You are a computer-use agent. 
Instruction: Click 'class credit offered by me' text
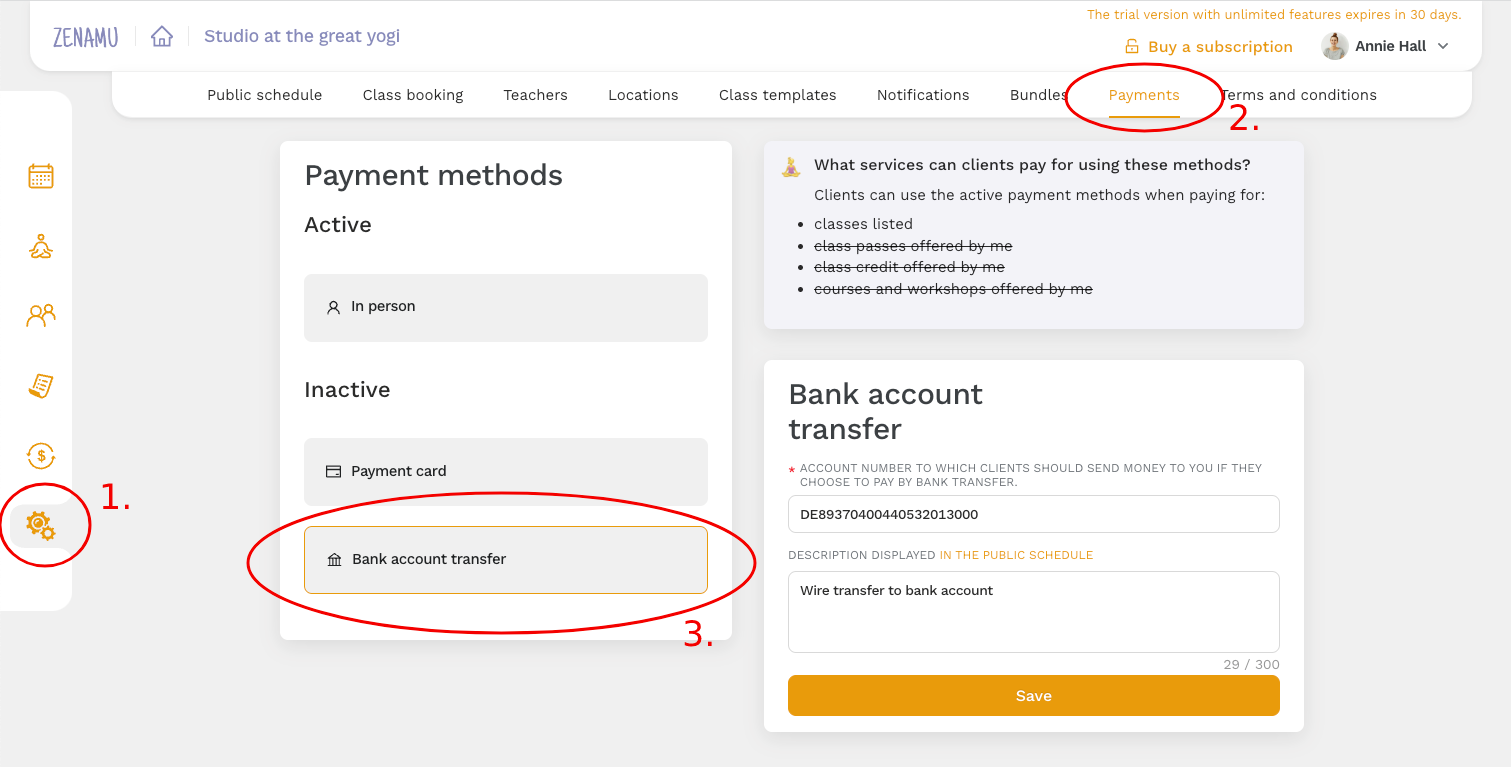pos(909,268)
